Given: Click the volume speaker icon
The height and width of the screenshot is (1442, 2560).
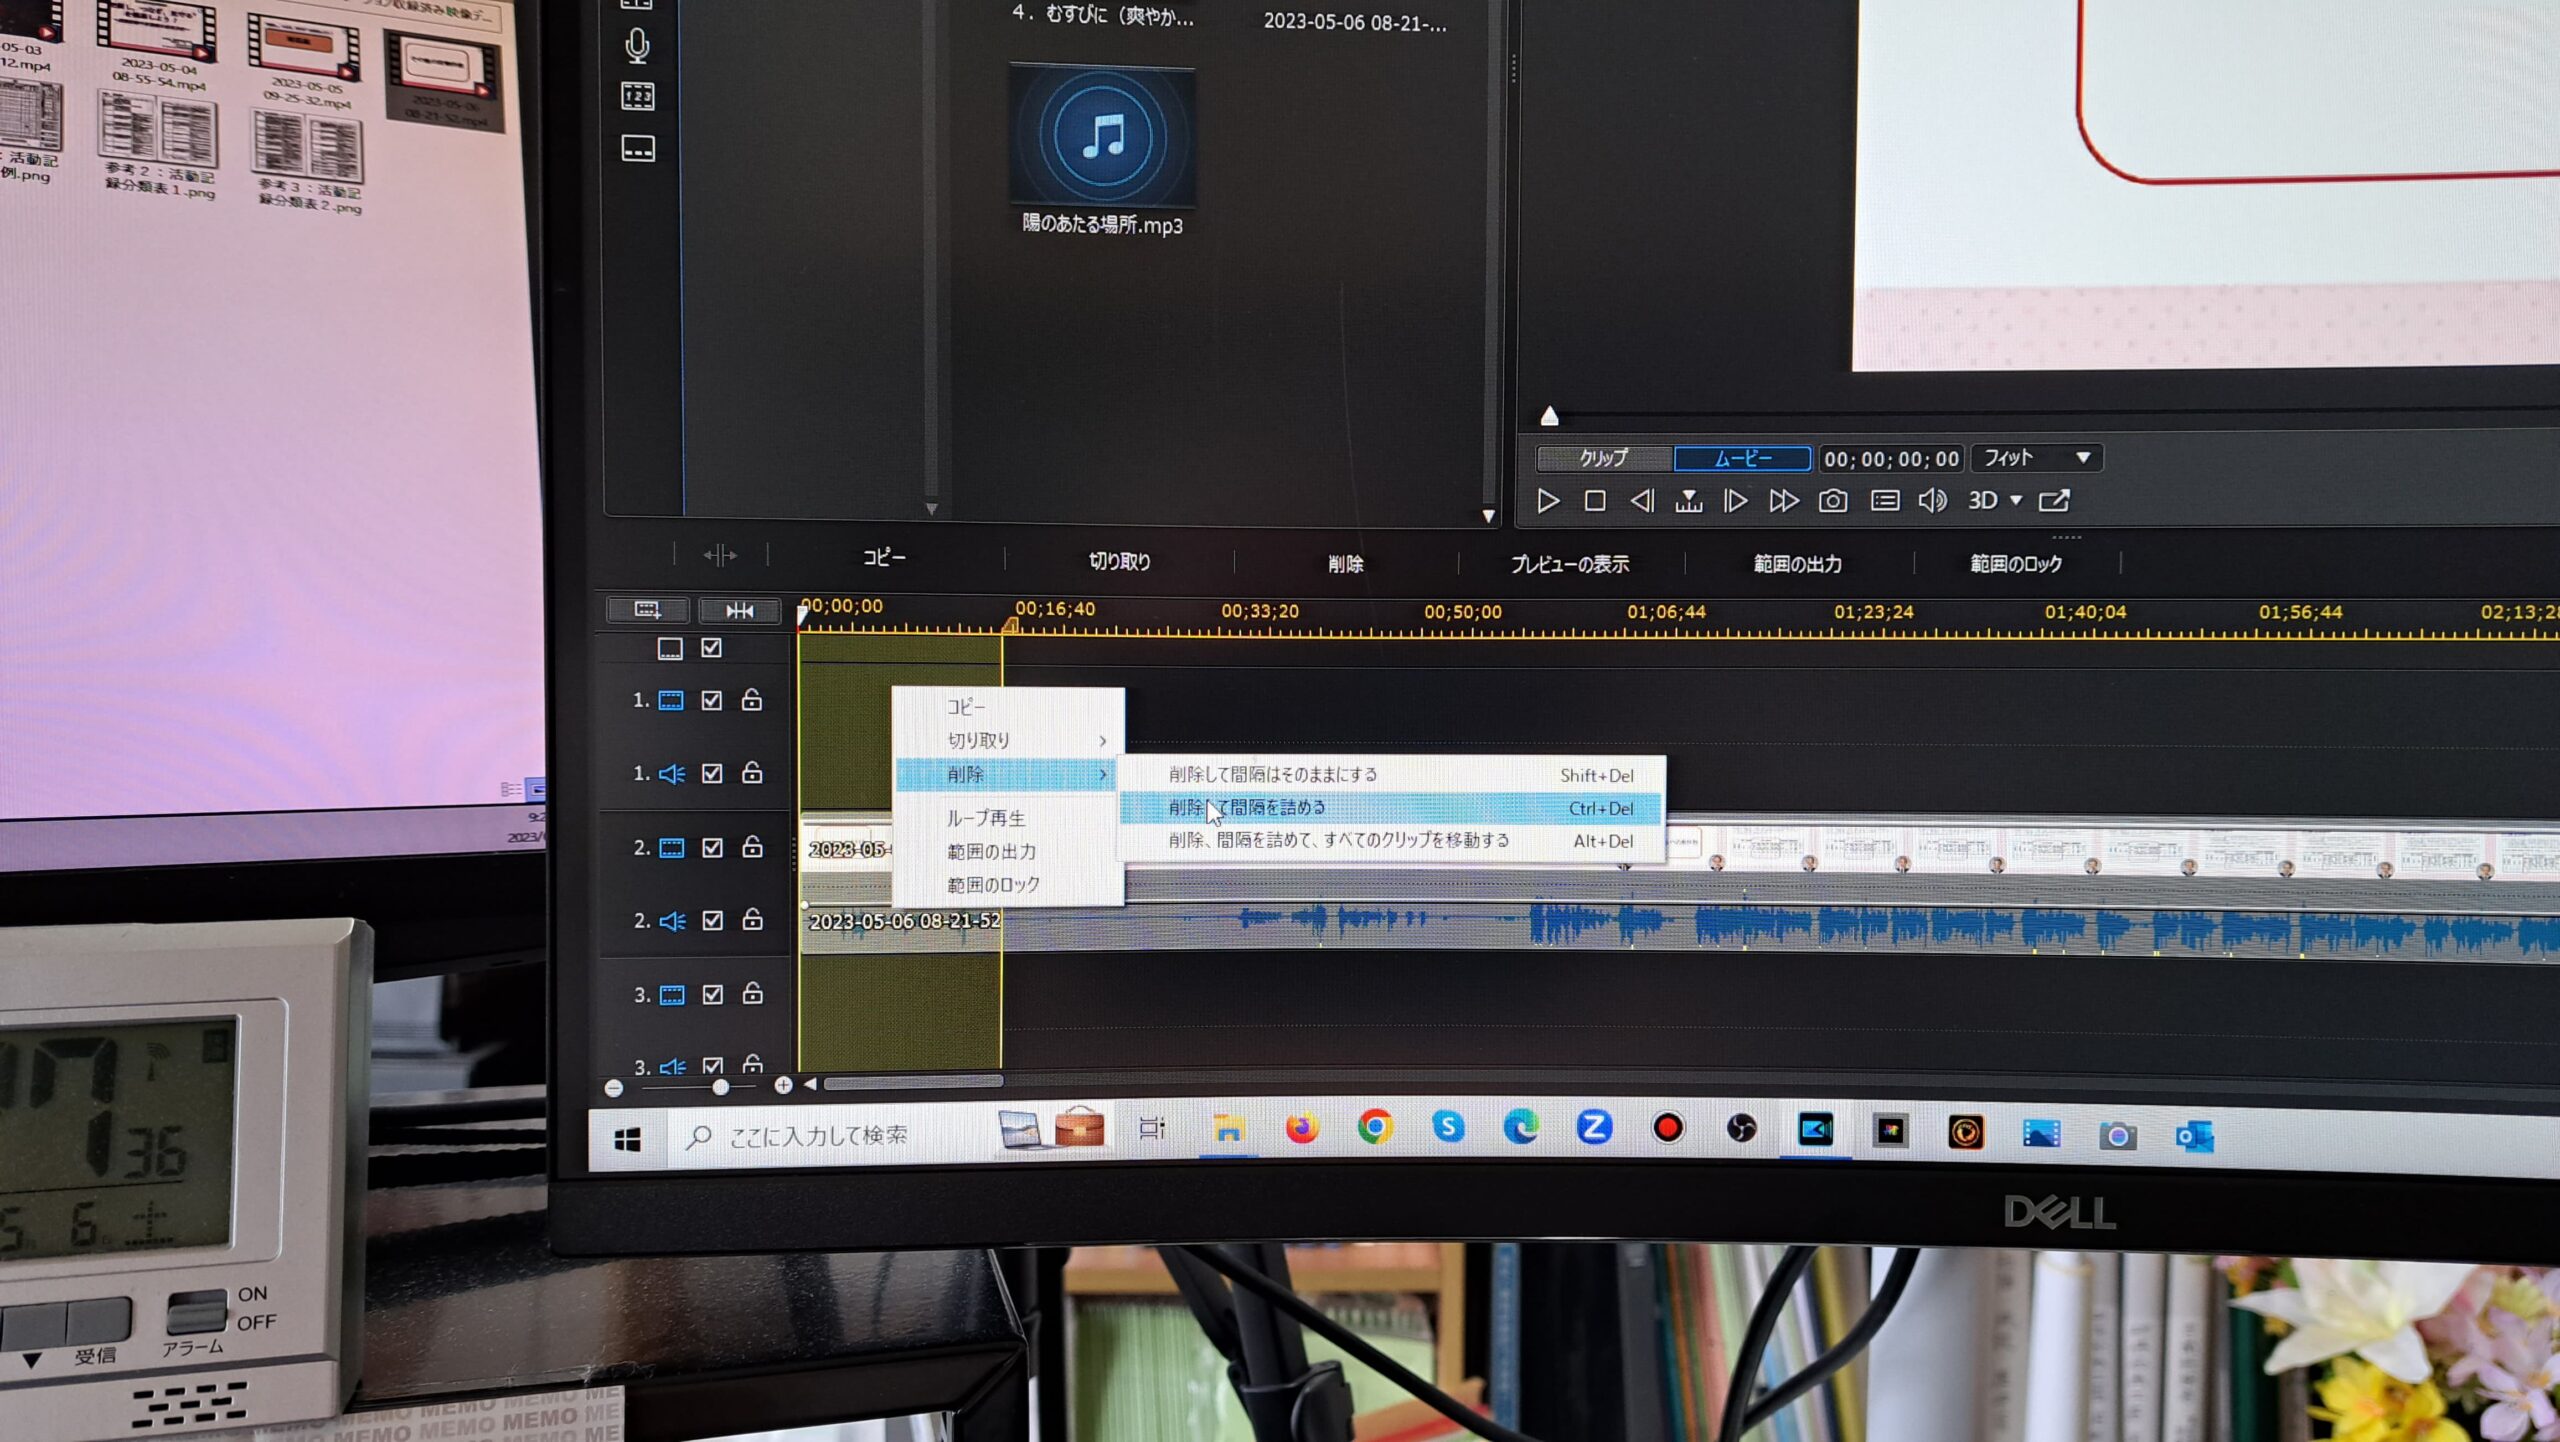Looking at the screenshot, I should (x=1932, y=500).
